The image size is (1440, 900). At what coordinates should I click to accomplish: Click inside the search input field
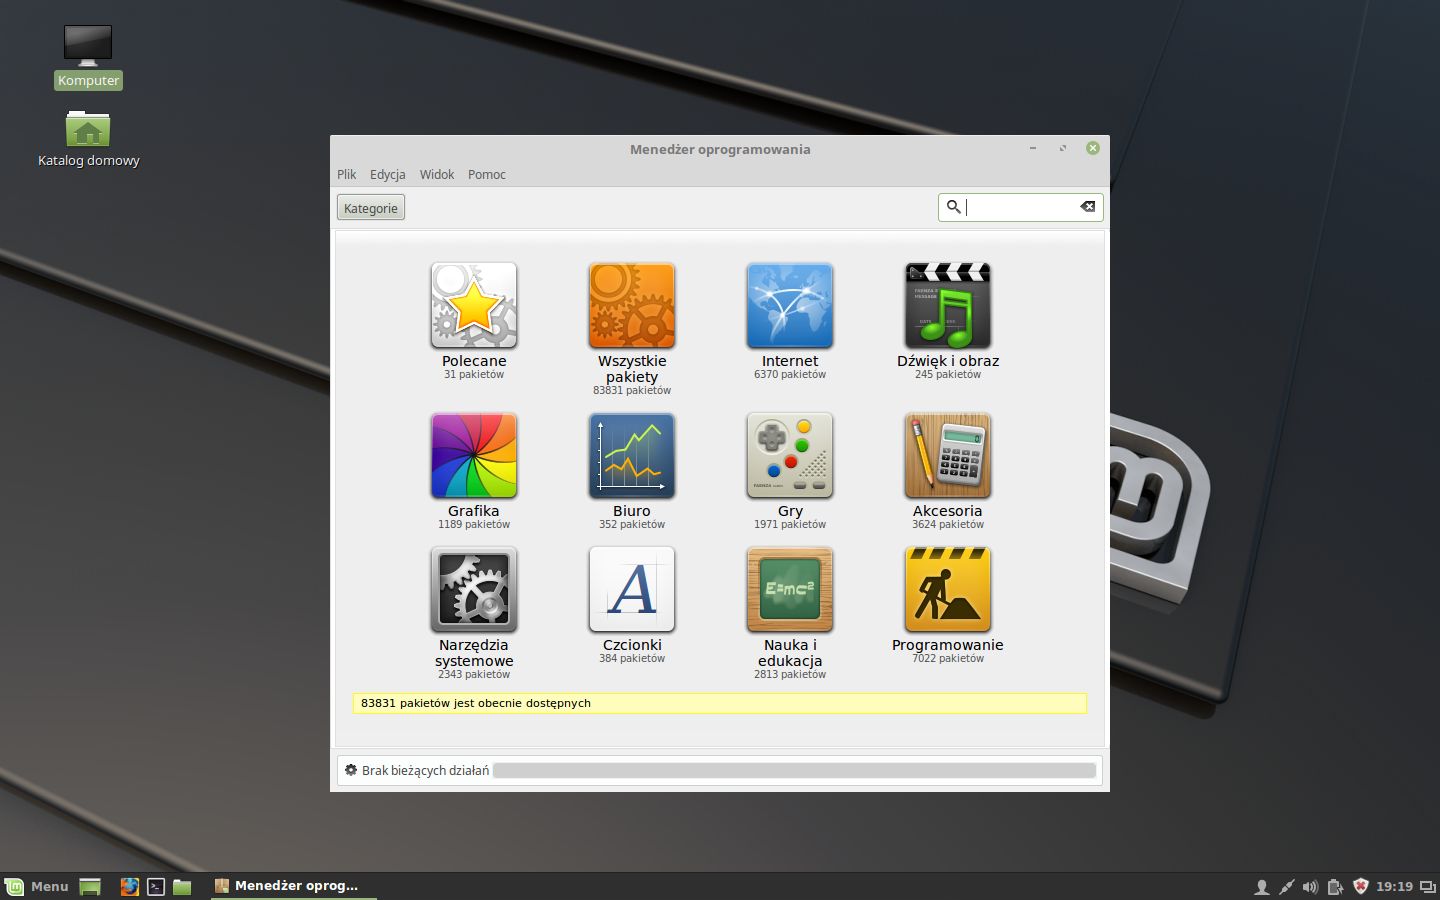click(x=1020, y=207)
